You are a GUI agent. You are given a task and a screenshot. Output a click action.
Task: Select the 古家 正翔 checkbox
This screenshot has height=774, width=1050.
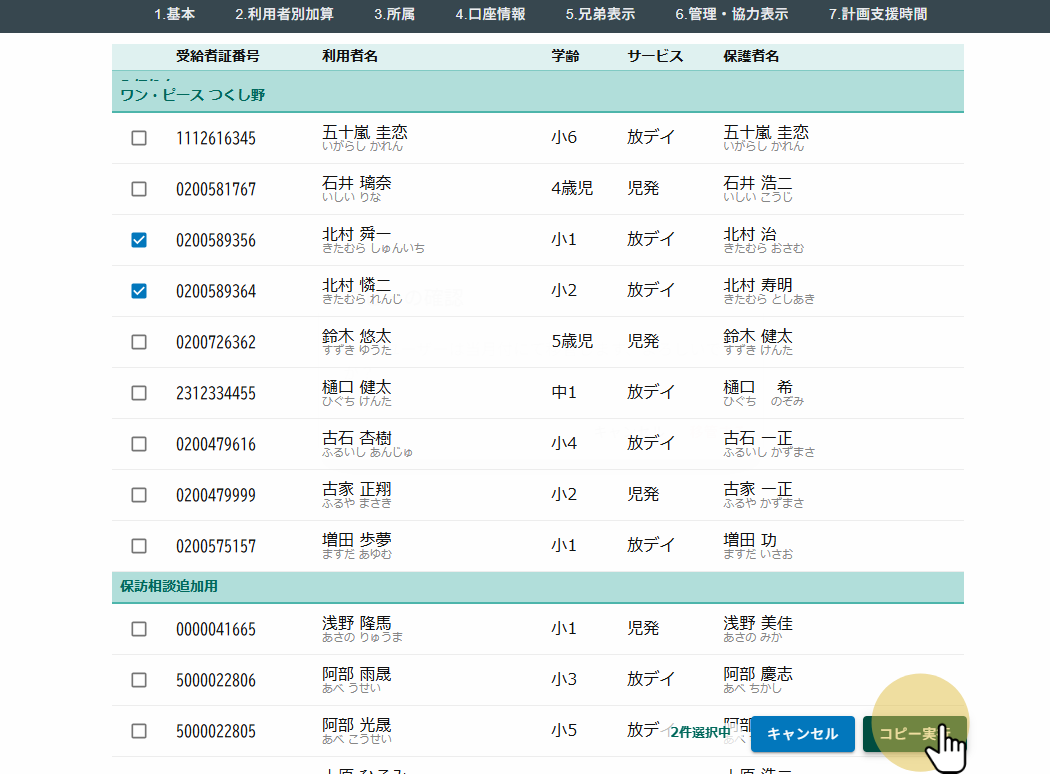(x=139, y=495)
